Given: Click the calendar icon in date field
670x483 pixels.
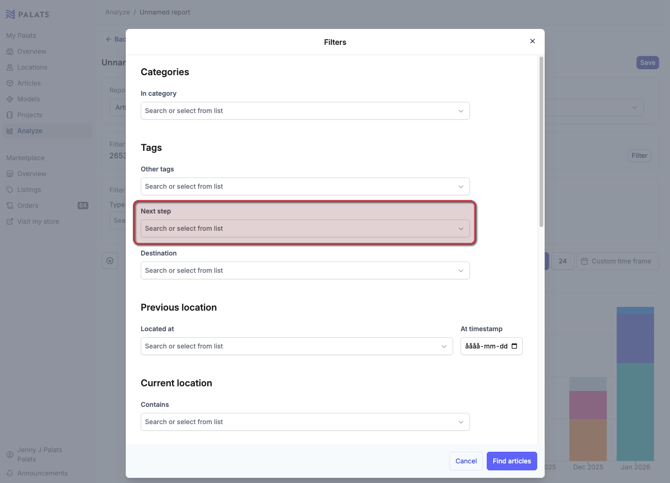Looking at the screenshot, I should pos(515,346).
